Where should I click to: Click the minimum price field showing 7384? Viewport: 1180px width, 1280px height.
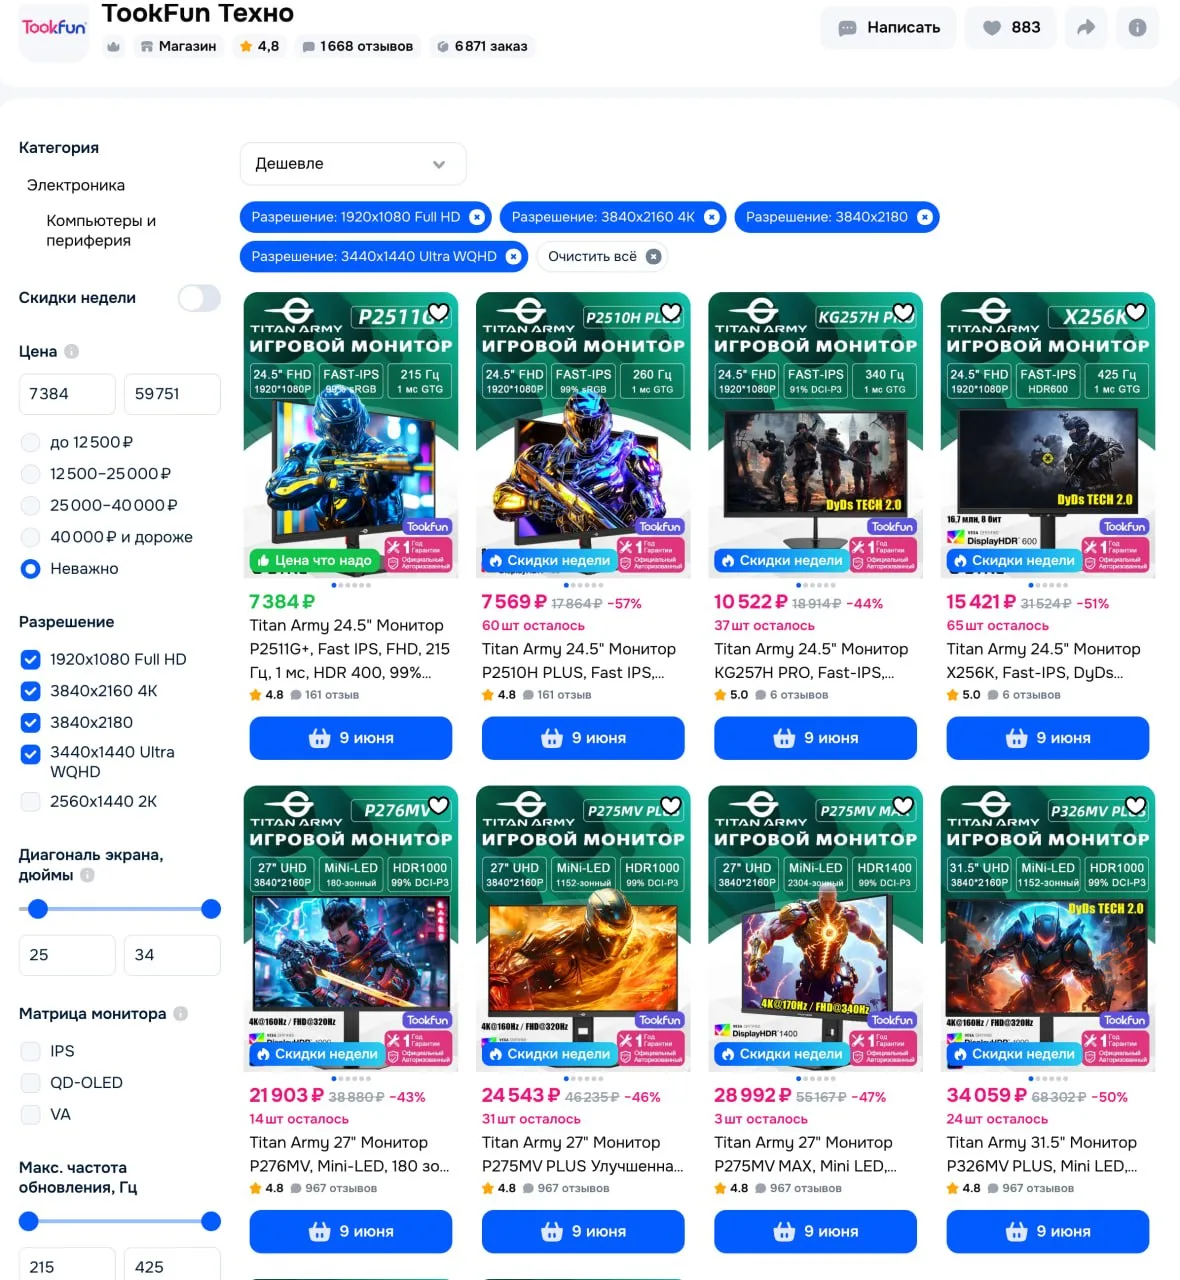point(67,394)
